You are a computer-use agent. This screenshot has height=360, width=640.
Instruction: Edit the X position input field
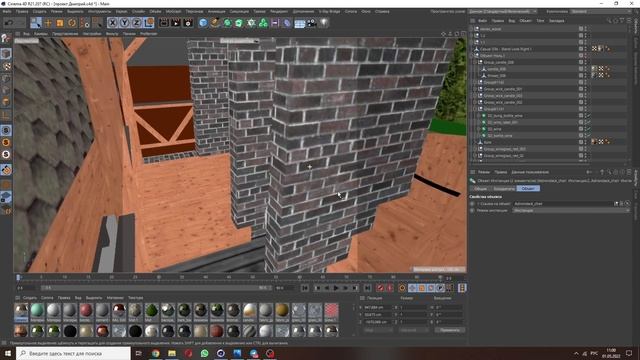(x=378, y=307)
